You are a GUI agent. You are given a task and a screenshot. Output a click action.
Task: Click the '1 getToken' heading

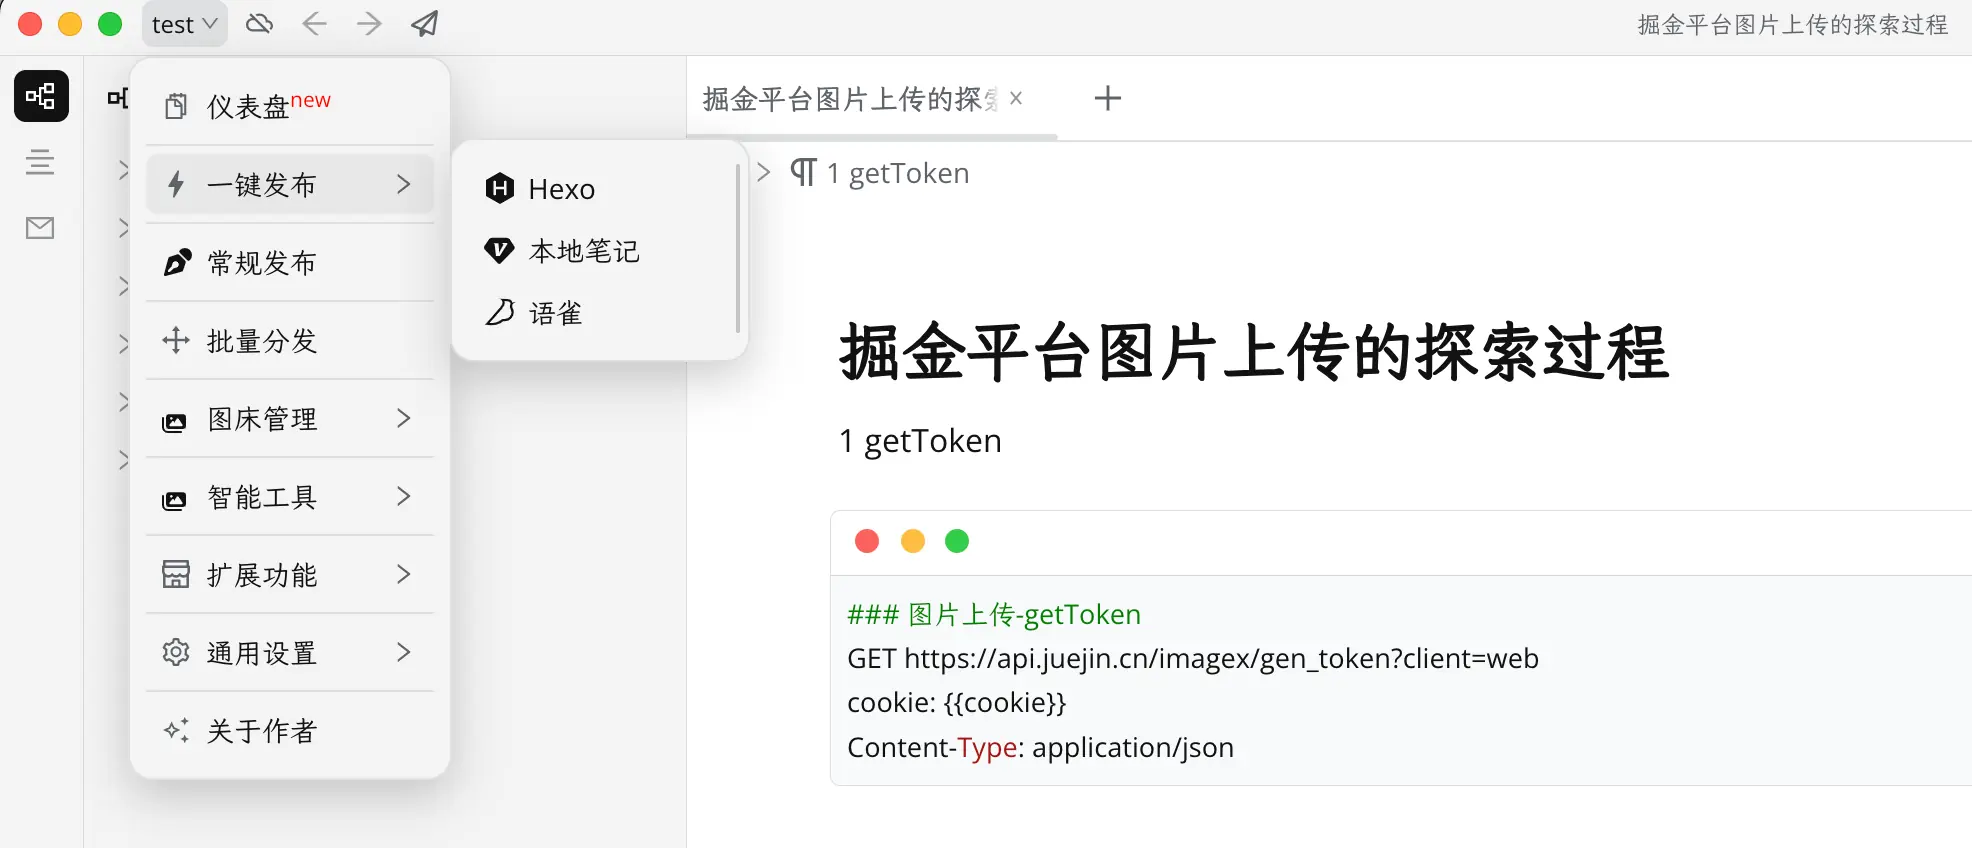[x=920, y=441]
